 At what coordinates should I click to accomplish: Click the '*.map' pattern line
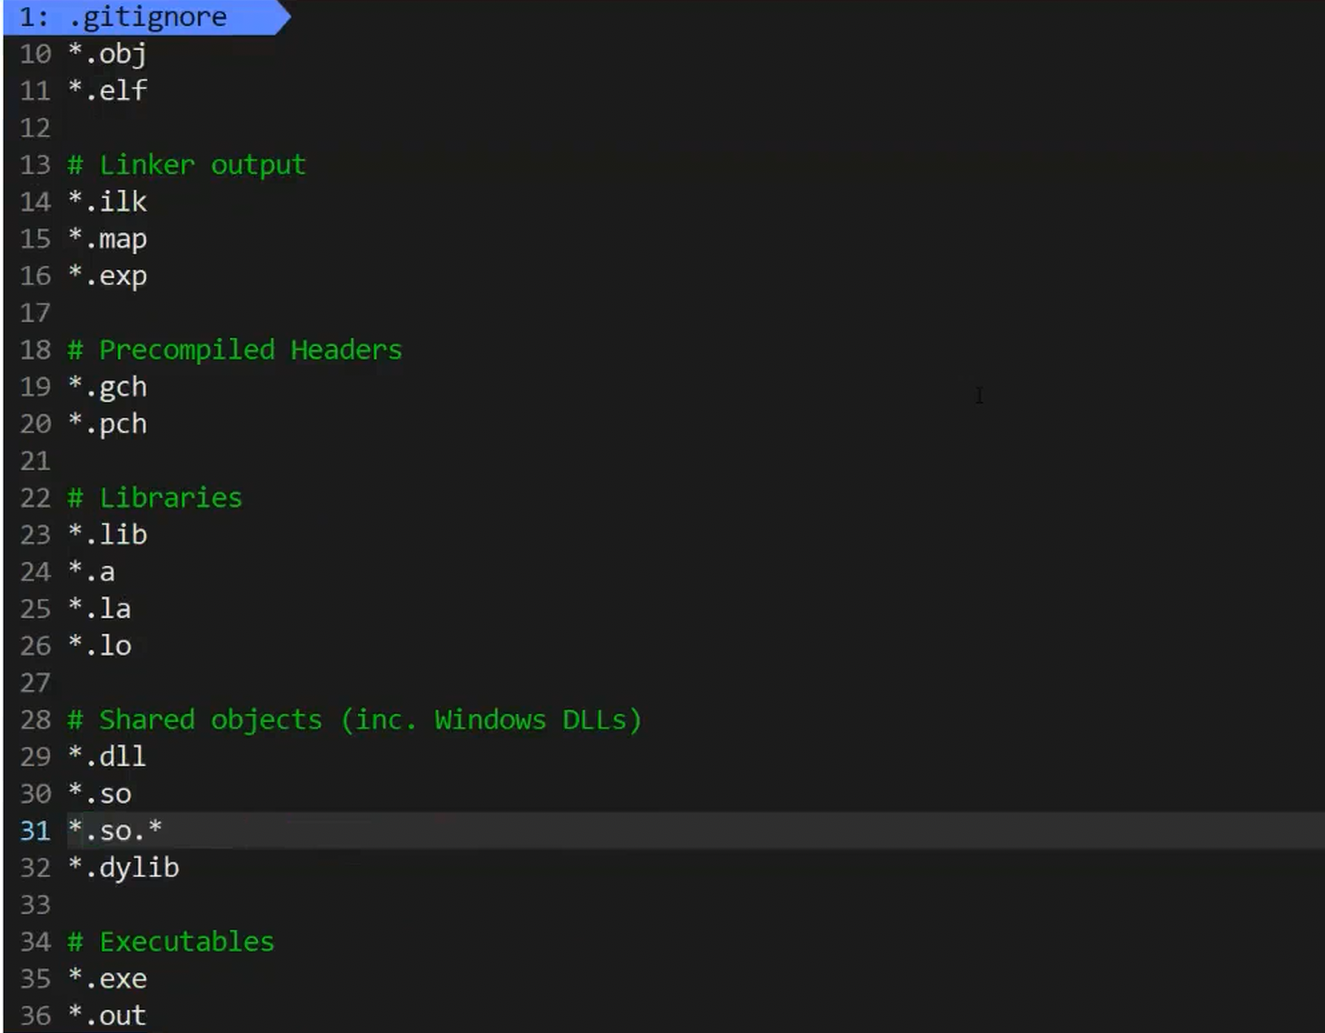point(107,239)
